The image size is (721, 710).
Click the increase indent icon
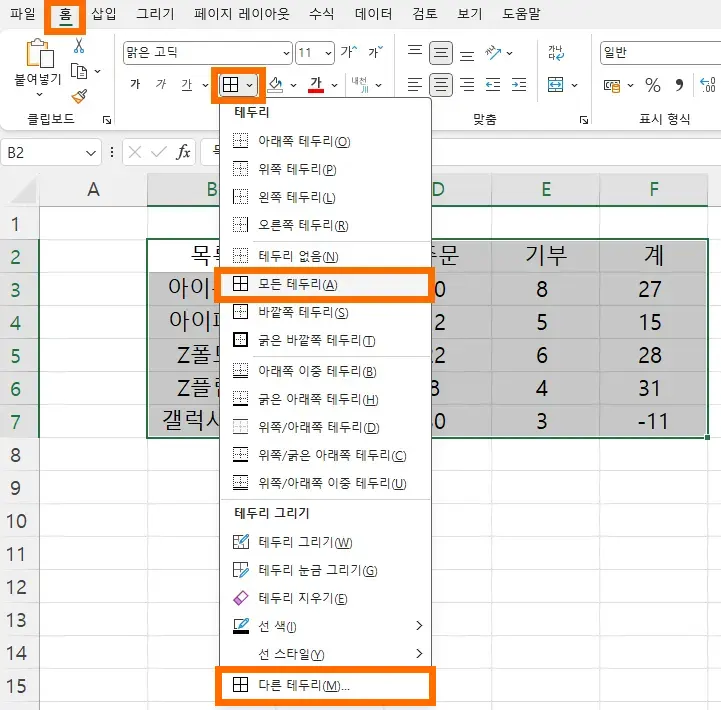coord(519,85)
